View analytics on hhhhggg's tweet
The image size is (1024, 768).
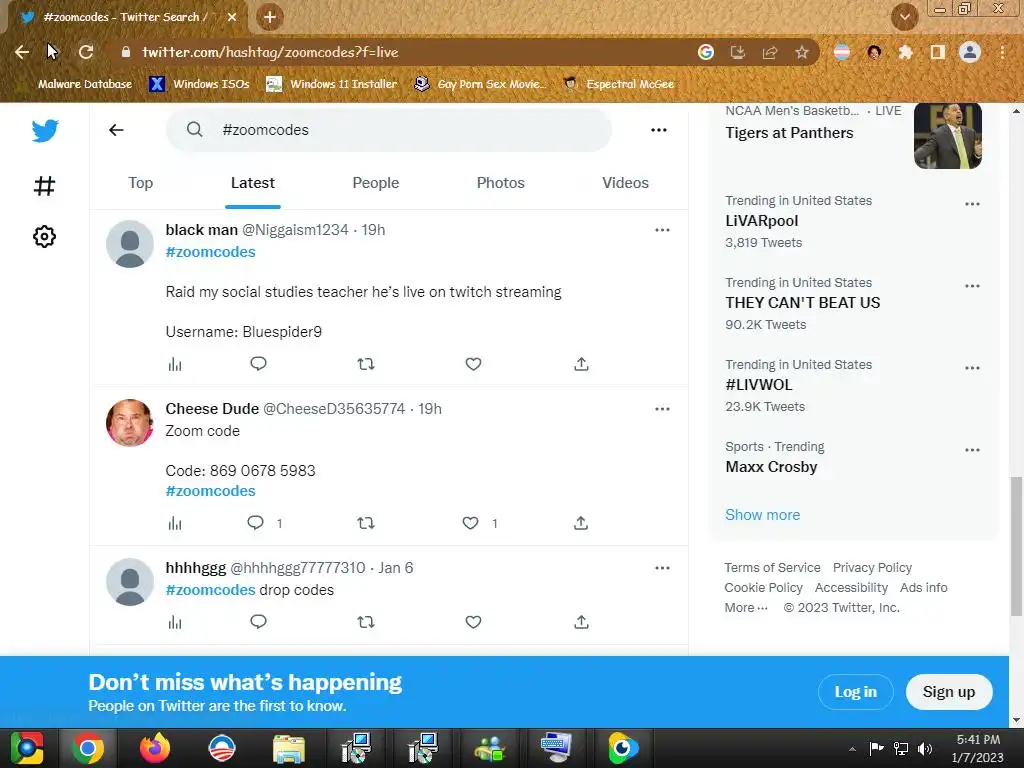175,622
